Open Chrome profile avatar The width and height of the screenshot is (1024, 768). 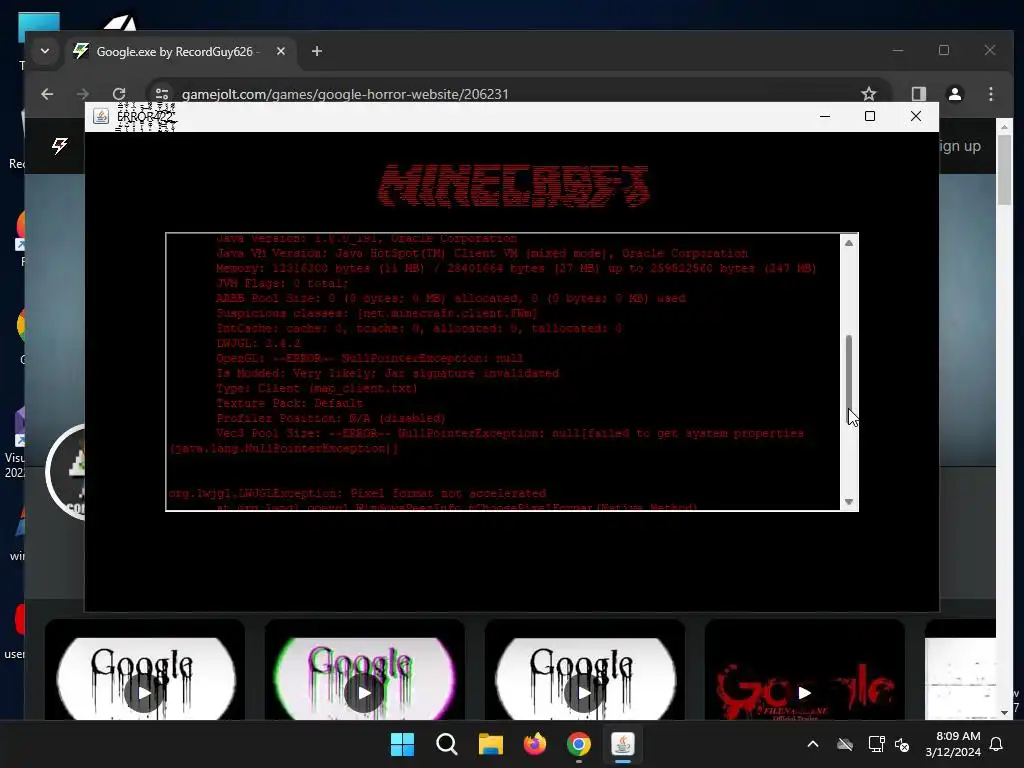955,94
